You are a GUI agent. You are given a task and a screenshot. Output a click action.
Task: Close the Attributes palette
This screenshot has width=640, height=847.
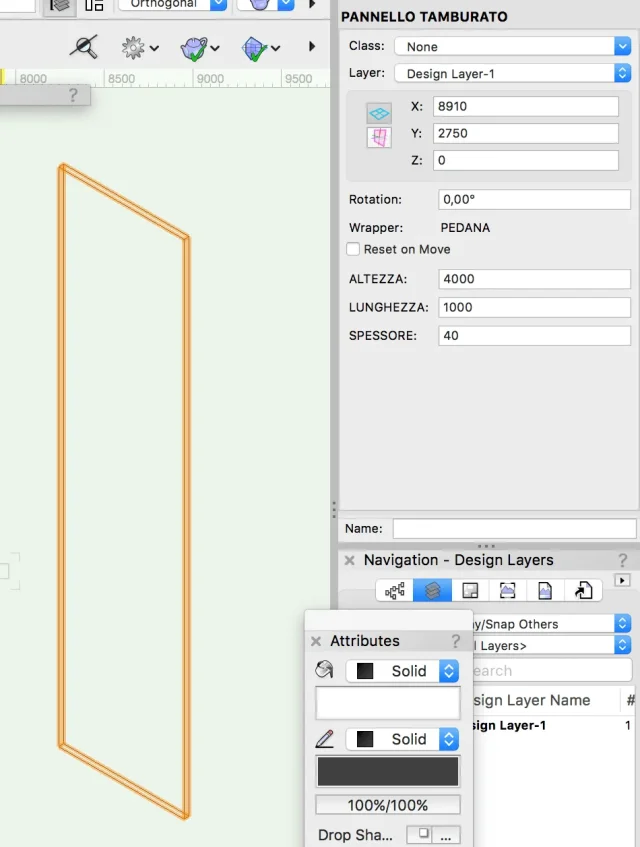(x=316, y=641)
